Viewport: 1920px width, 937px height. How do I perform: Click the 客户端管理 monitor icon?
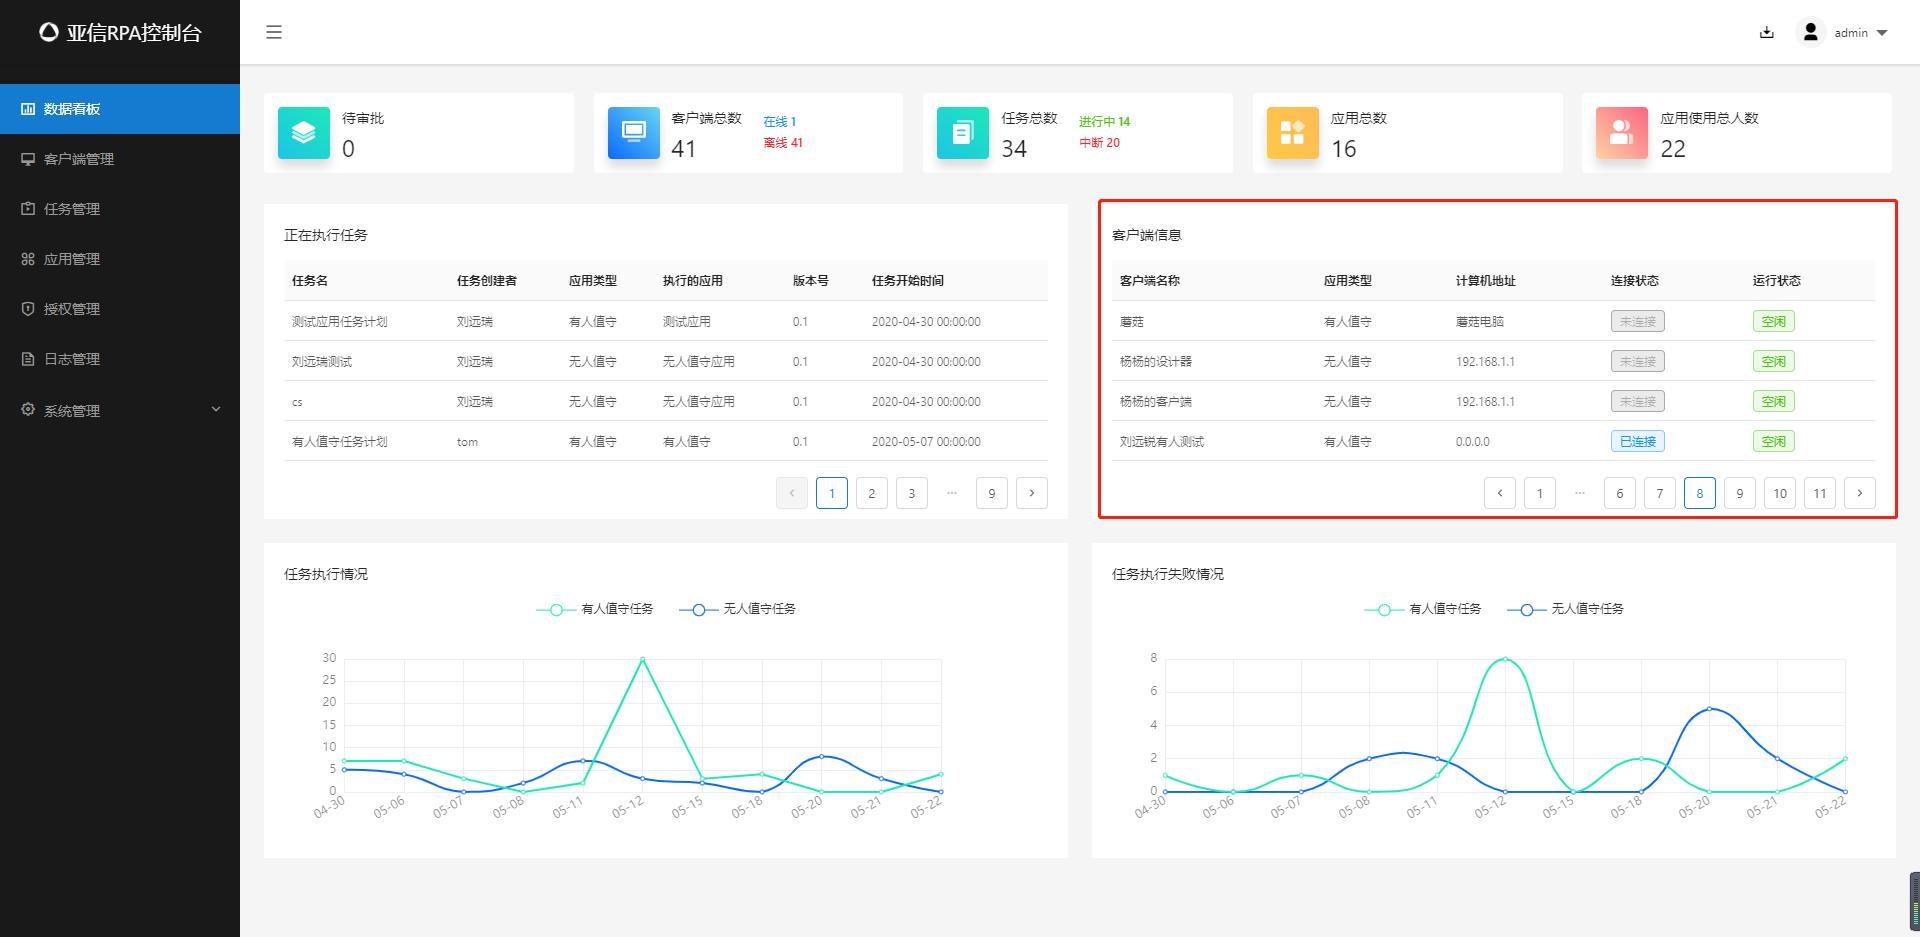[28, 159]
